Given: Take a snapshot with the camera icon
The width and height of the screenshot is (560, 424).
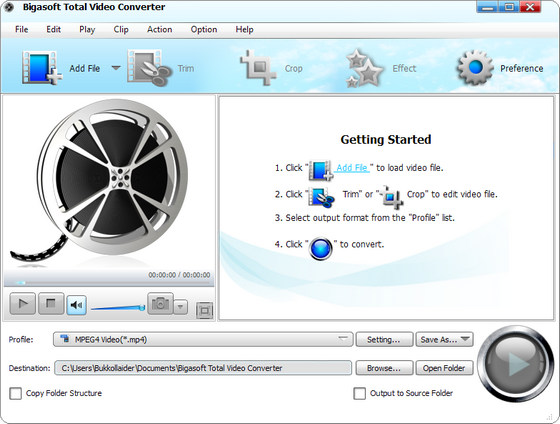Looking at the screenshot, I should 160,304.
